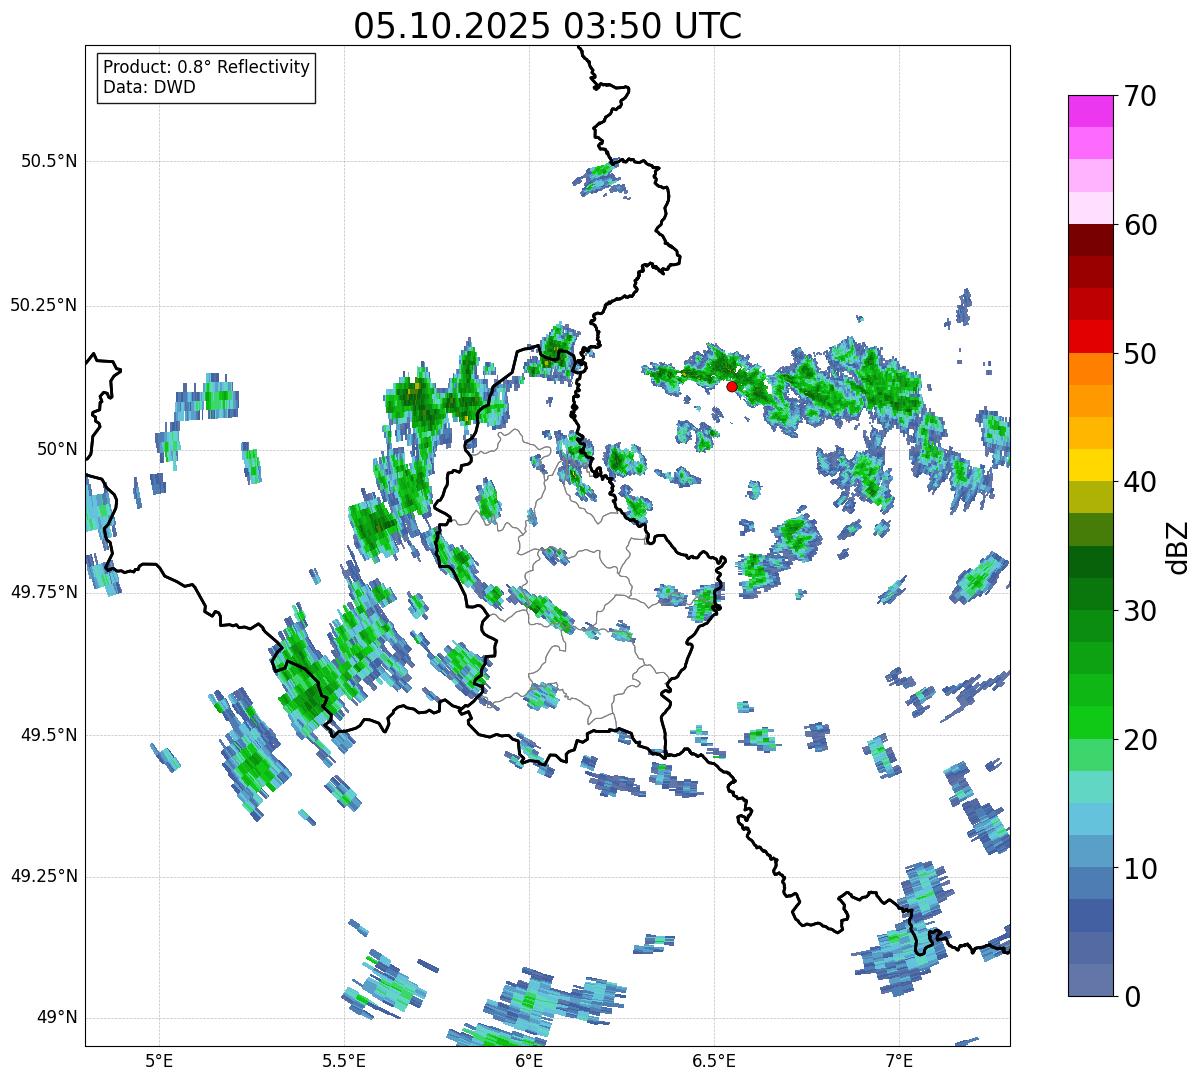
Task: Click the red station marker dot
Action: (731, 386)
